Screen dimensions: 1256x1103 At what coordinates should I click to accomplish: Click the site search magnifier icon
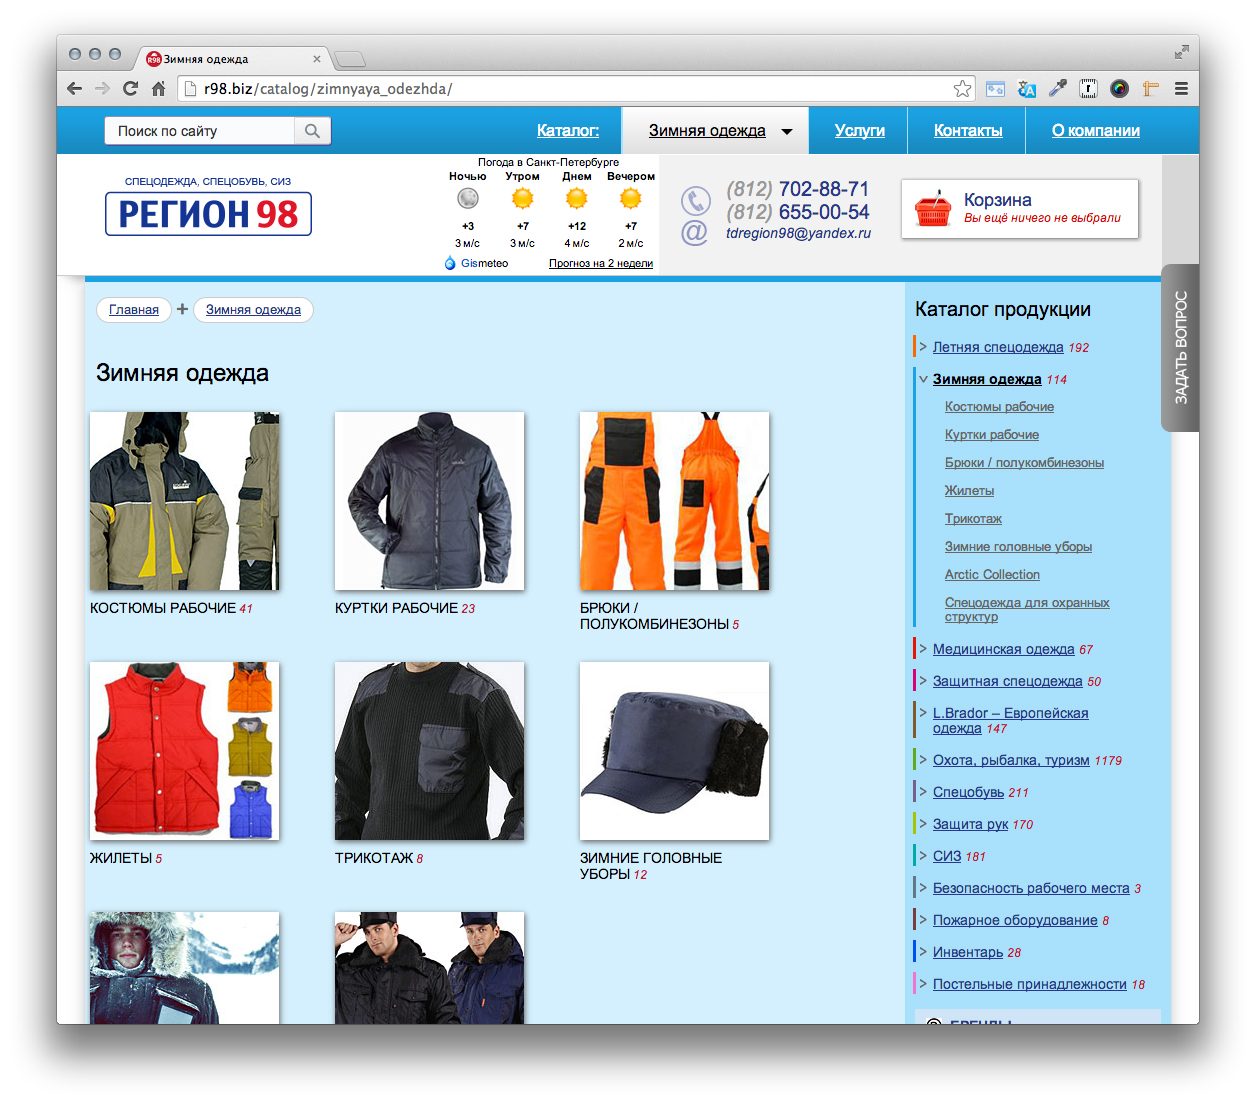[x=312, y=131]
